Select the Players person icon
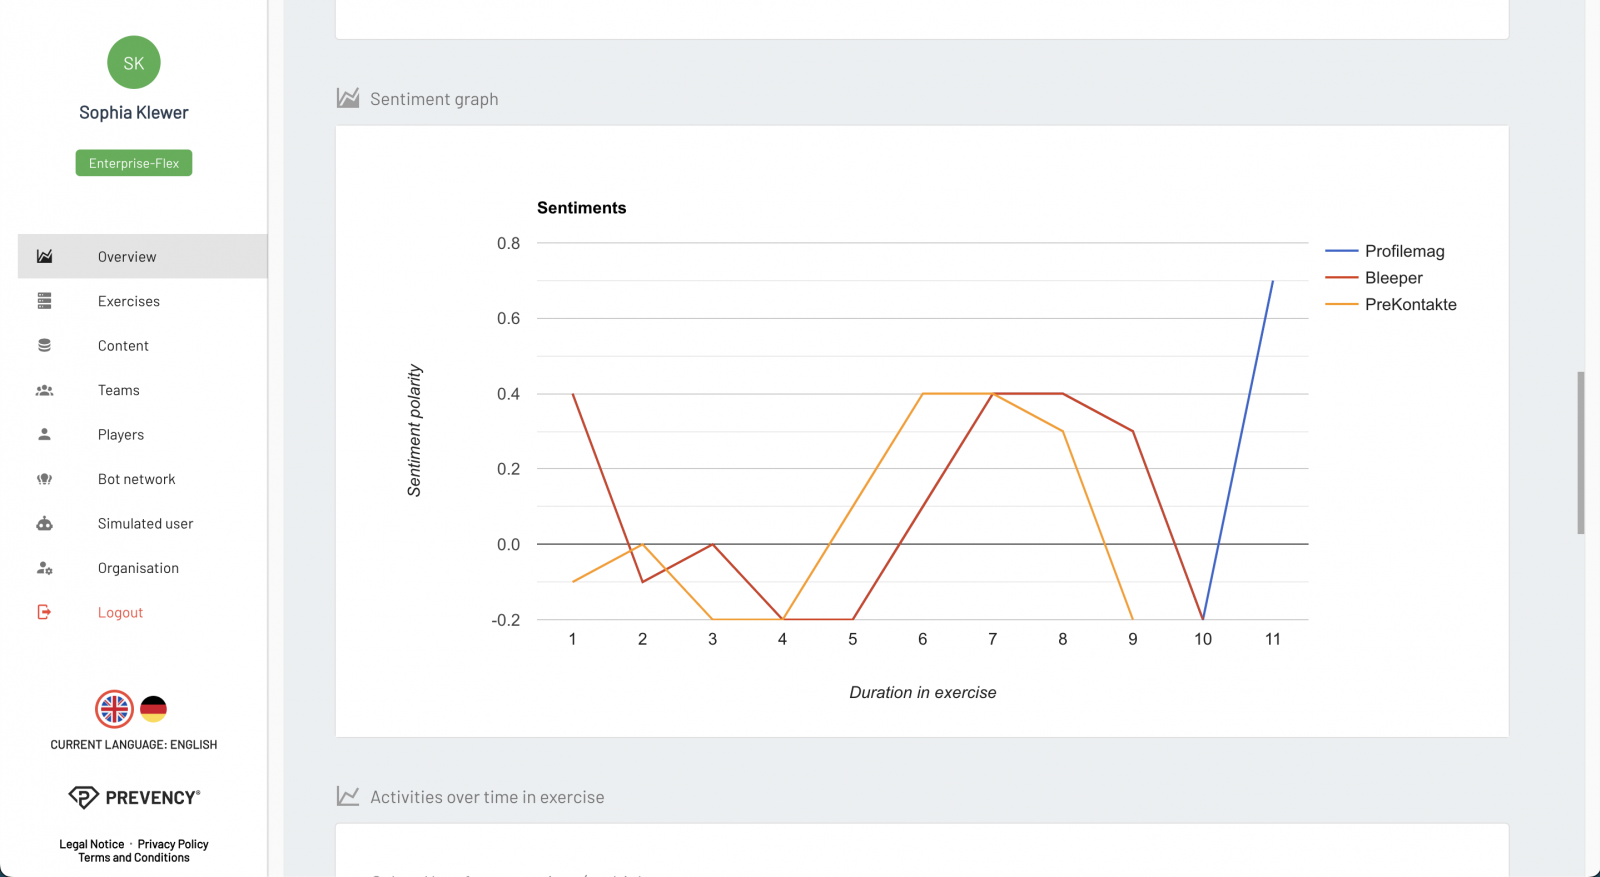Image resolution: width=1600 pixels, height=877 pixels. pyautogui.click(x=44, y=434)
